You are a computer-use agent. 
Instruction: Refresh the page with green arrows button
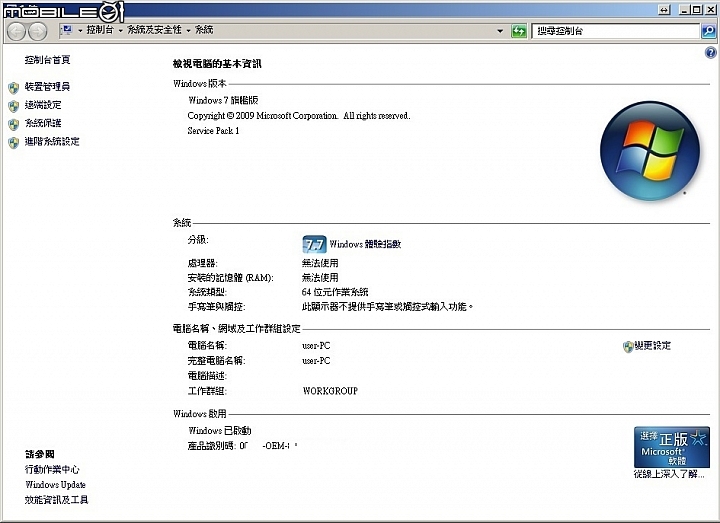tap(519, 31)
